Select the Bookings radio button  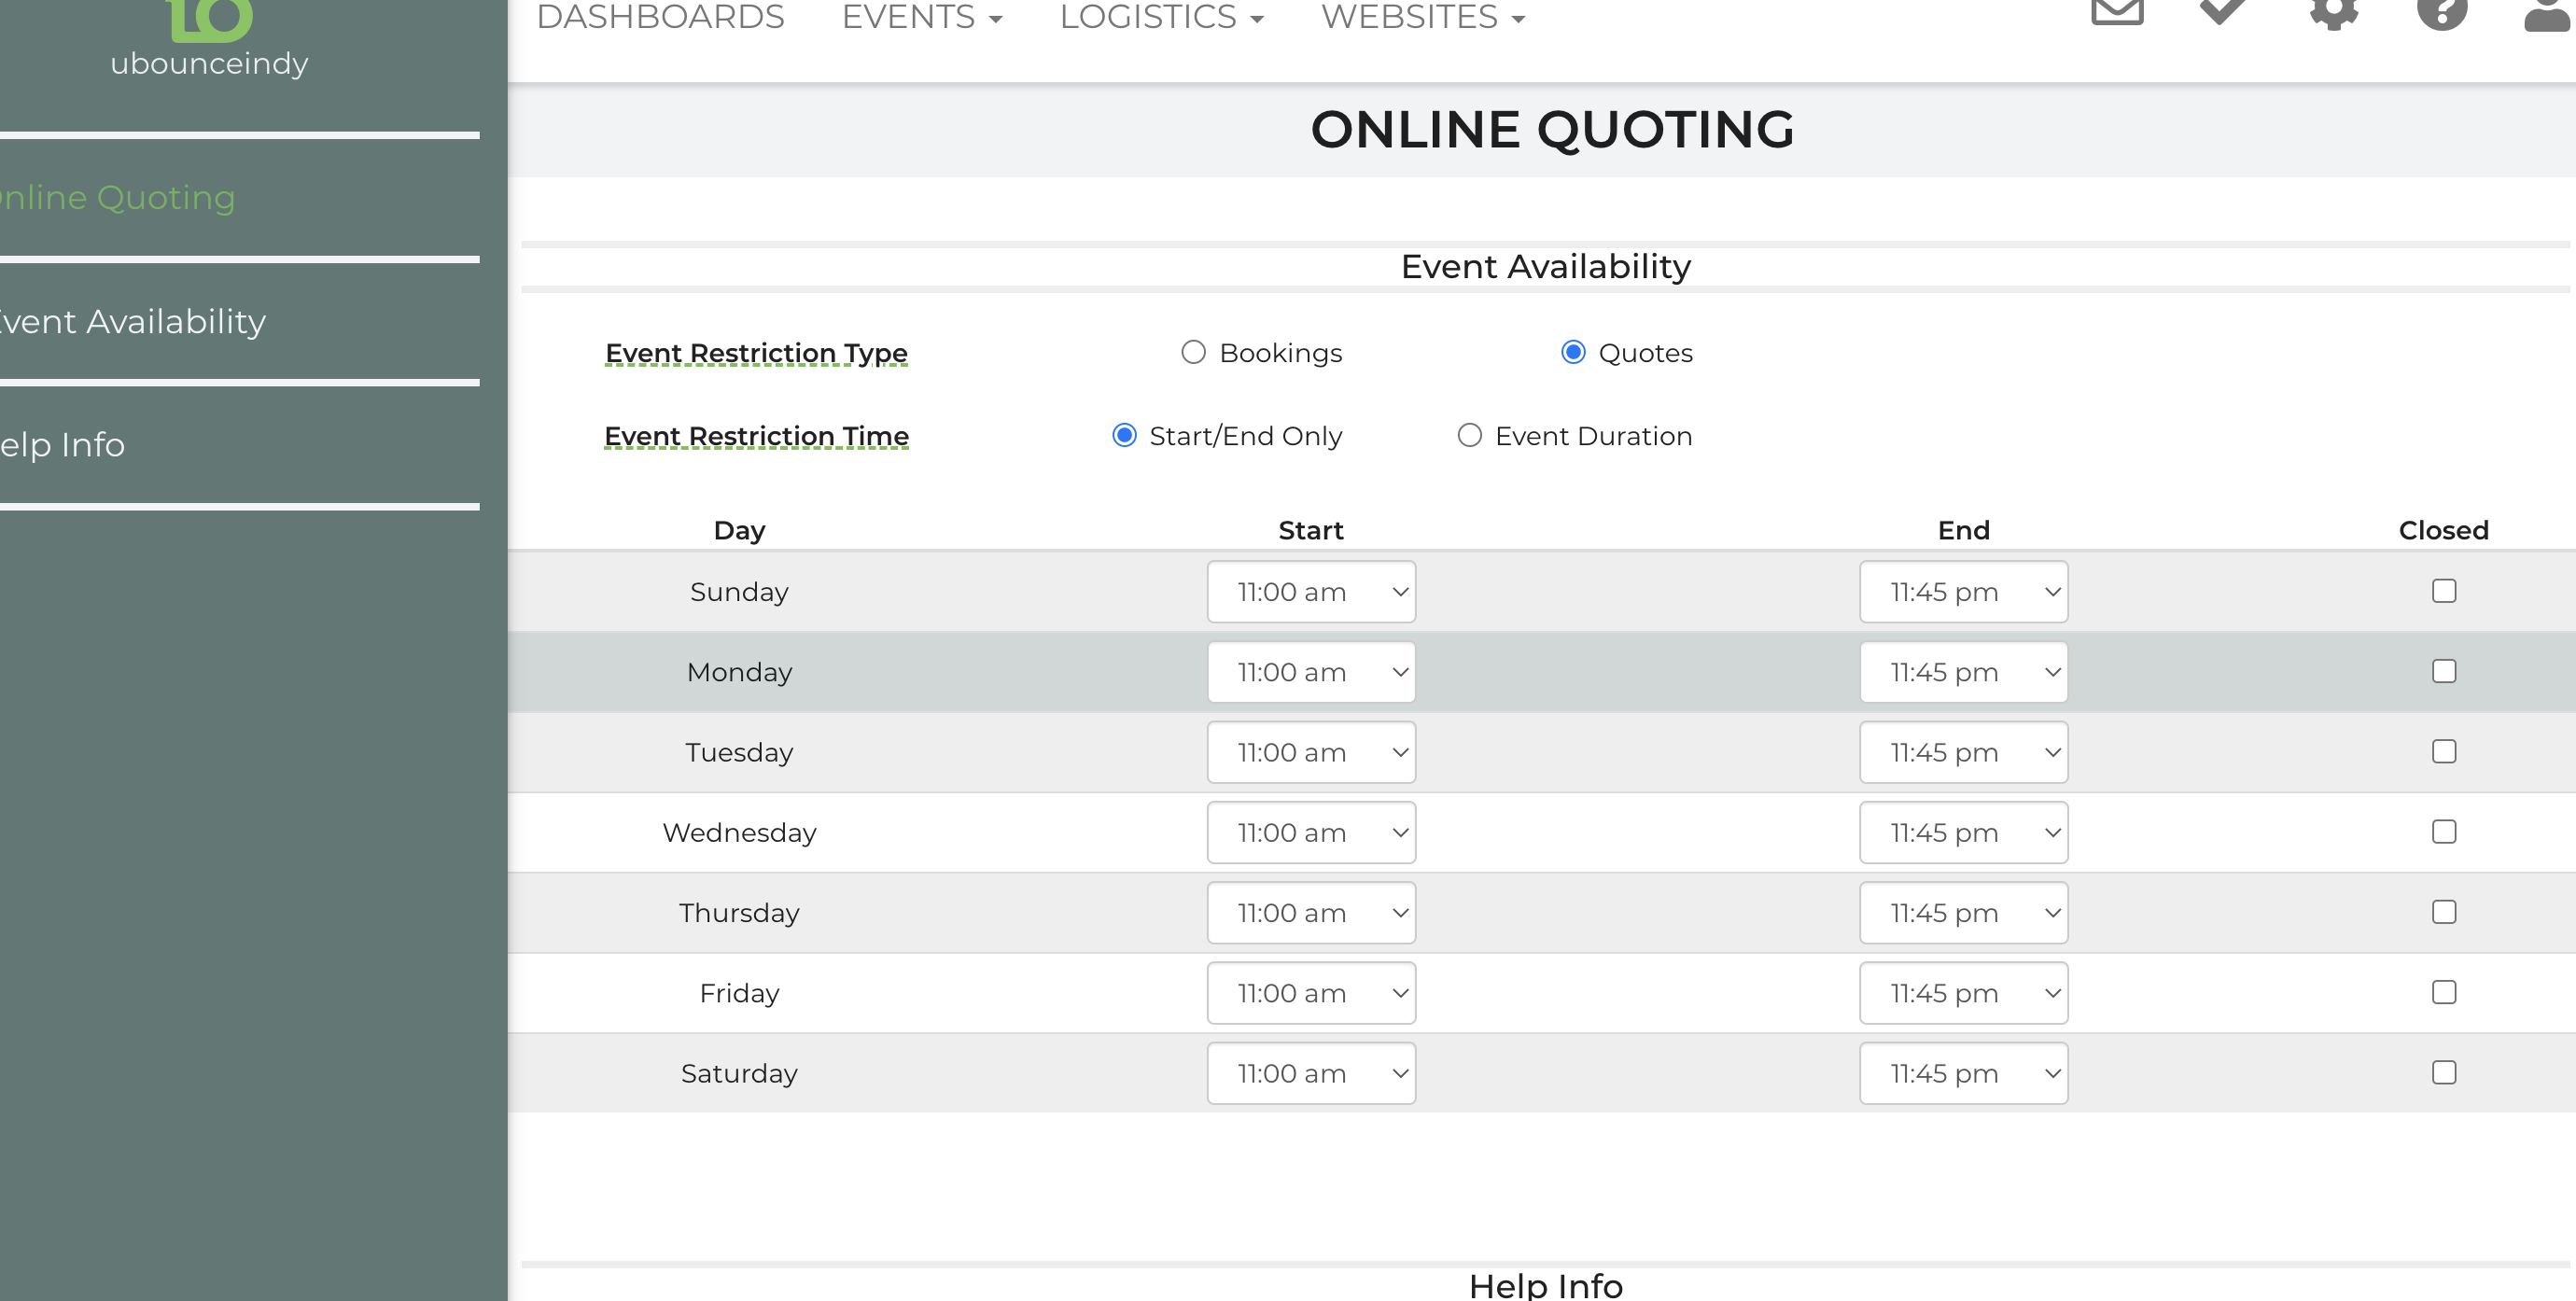click(x=1193, y=352)
